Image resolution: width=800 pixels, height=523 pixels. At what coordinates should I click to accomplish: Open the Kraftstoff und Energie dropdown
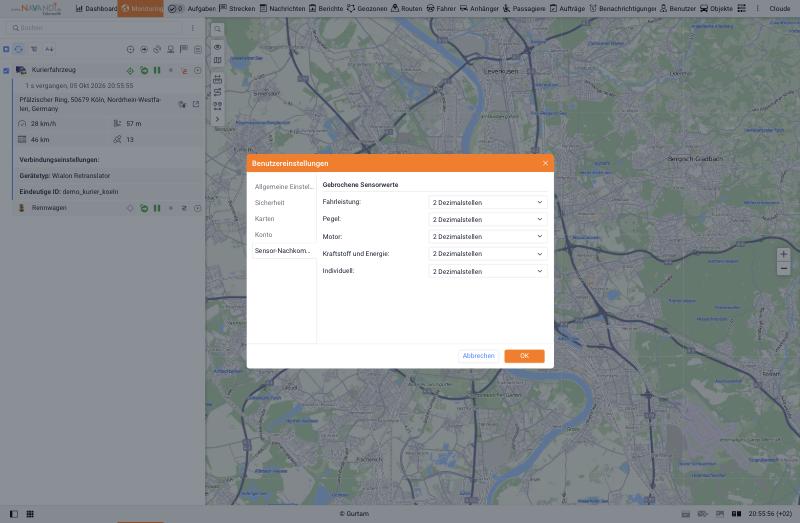coord(487,254)
